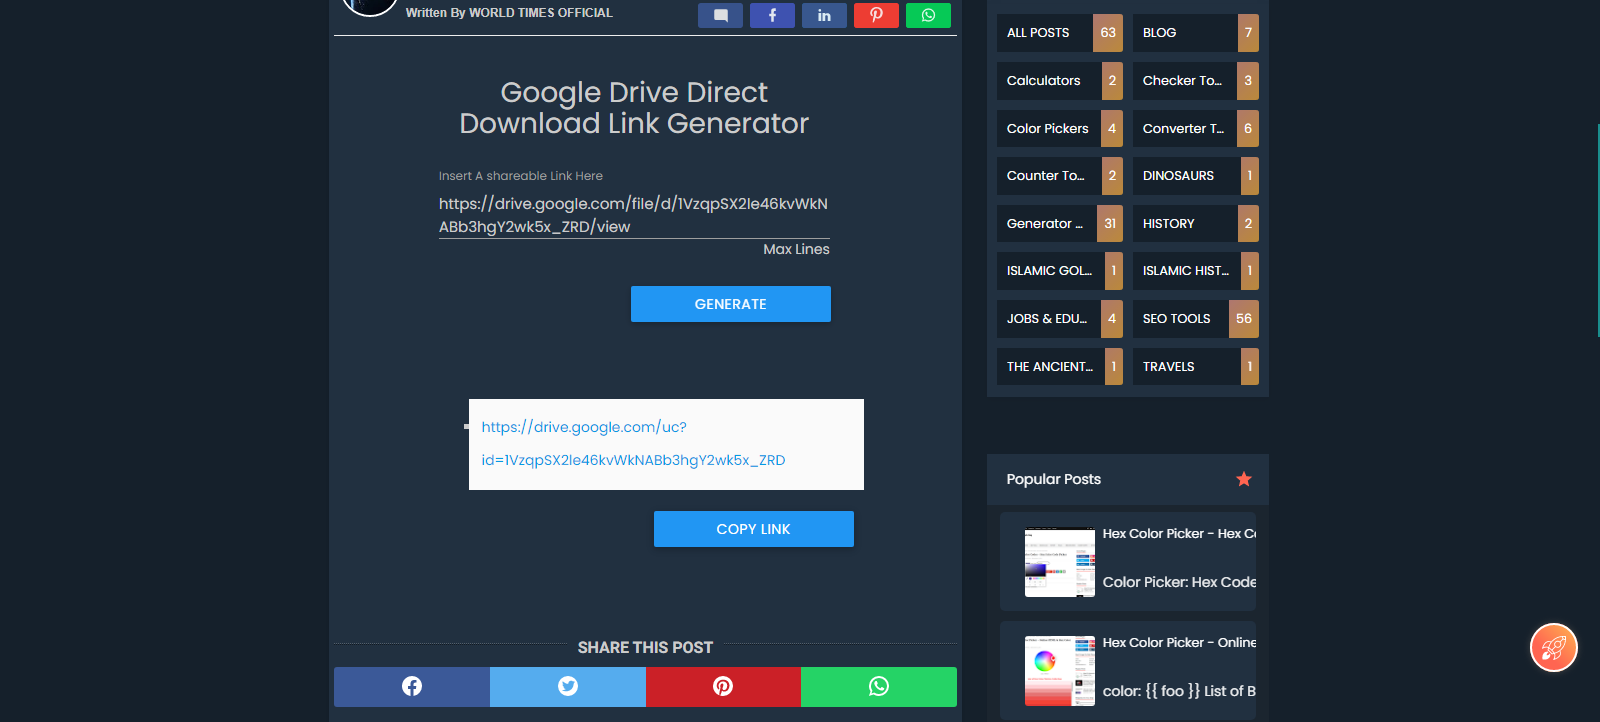Viewport: 1600px width, 722px height.
Task: Click the 'Written By WORLD TIMES OFFICIAL' author line
Action: (509, 13)
